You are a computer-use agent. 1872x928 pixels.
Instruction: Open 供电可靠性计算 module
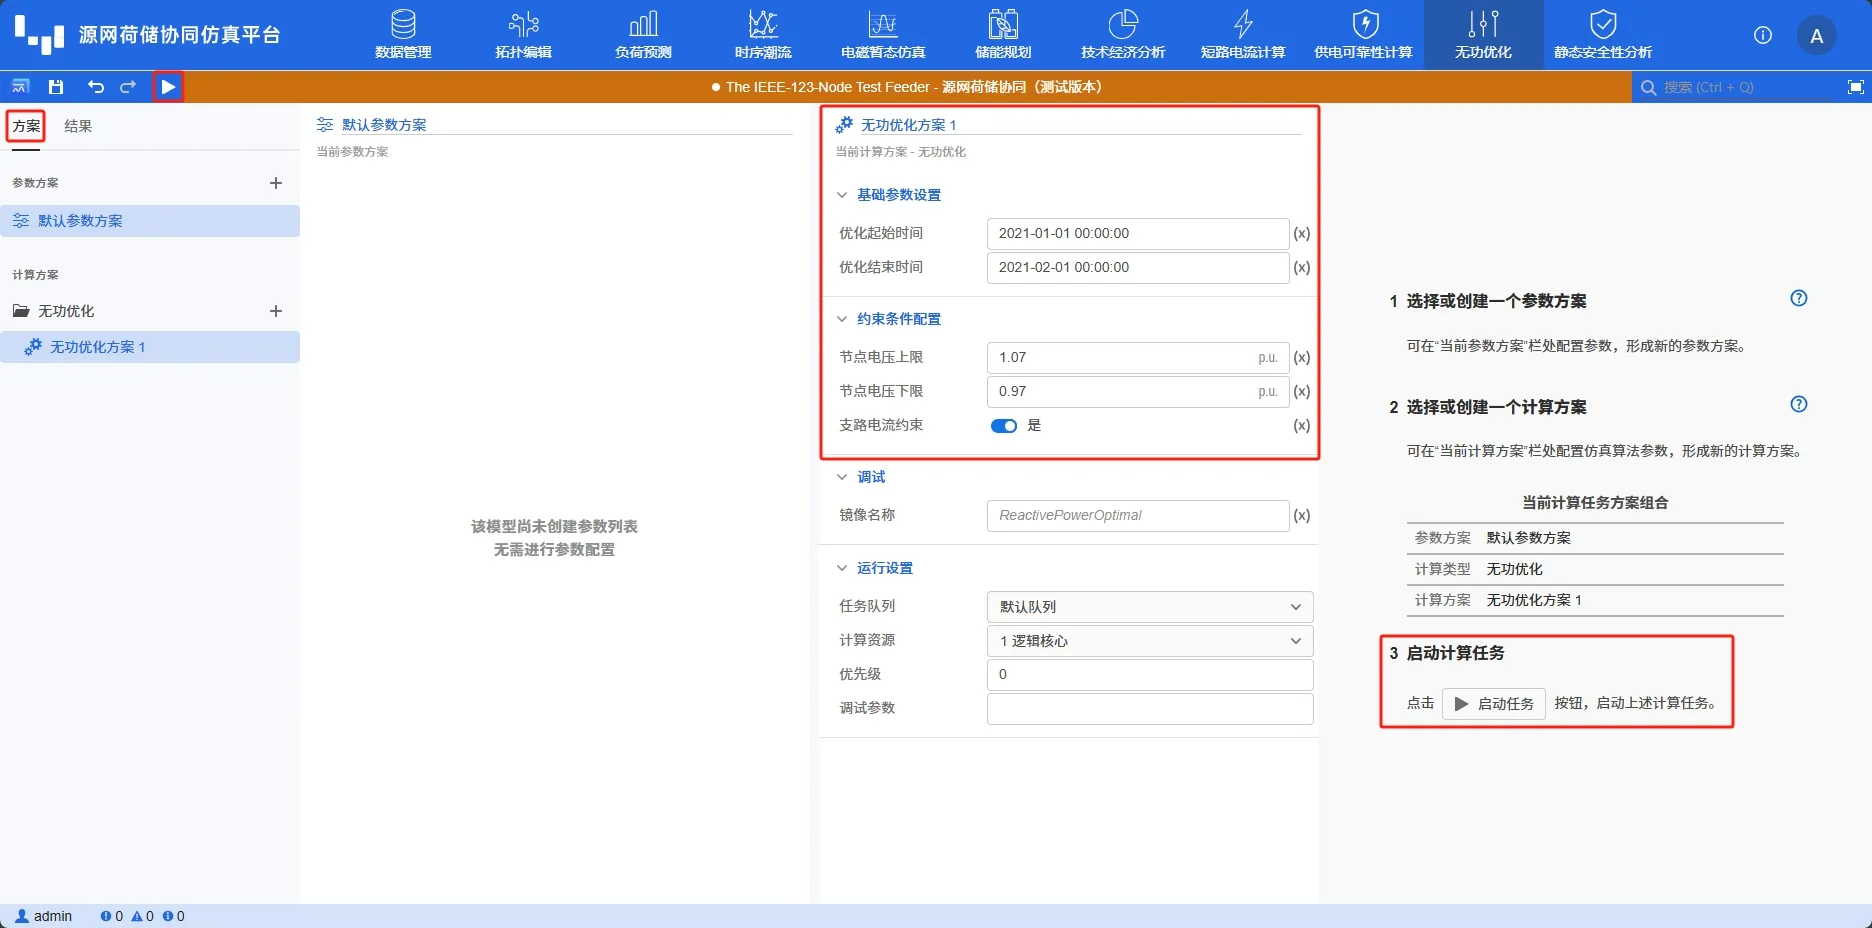coord(1364,35)
